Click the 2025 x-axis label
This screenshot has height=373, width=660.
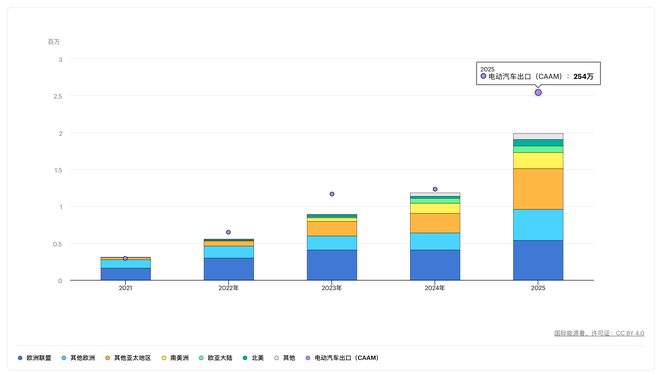[538, 288]
